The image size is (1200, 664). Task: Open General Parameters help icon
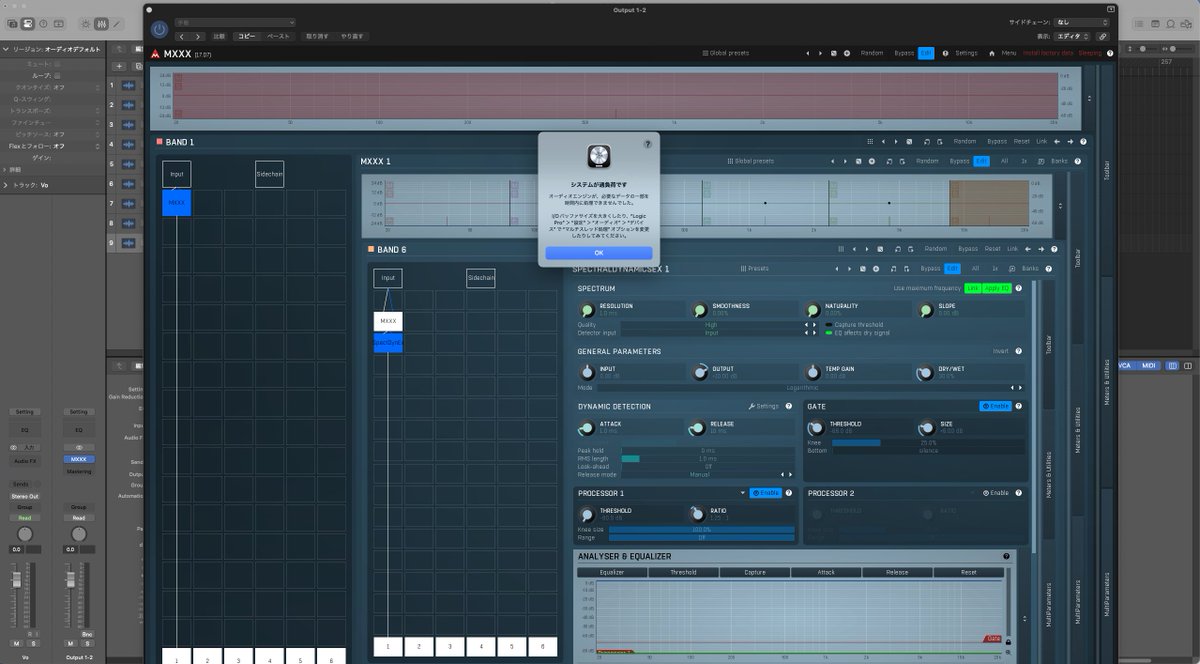[x=1018, y=351]
